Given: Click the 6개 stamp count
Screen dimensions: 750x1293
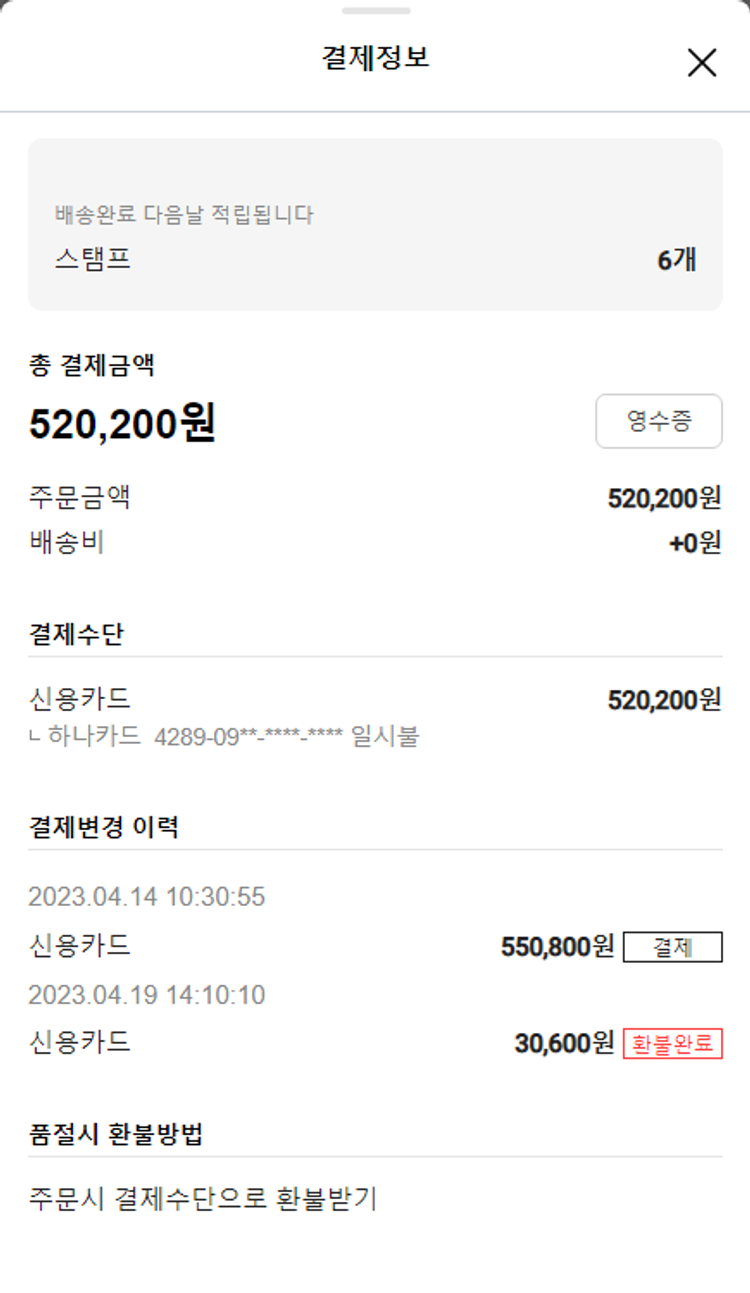Looking at the screenshot, I should click(676, 260).
